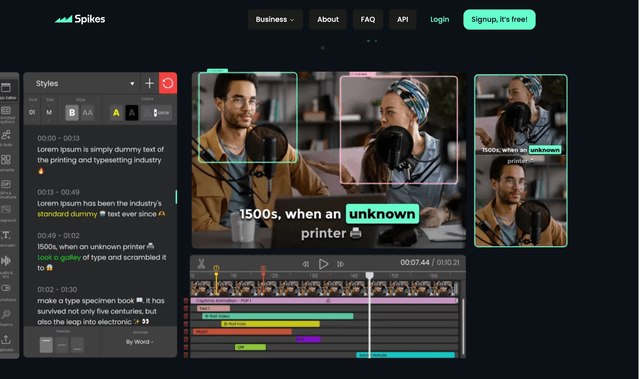Click the lock icon on the captions track
640x379 pixels.
328,301
